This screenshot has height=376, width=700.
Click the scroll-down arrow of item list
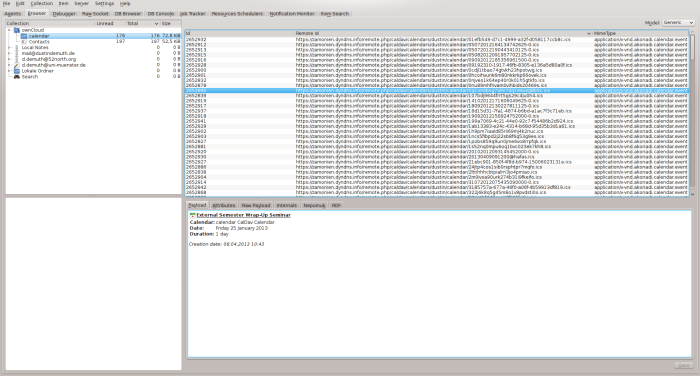click(692, 194)
